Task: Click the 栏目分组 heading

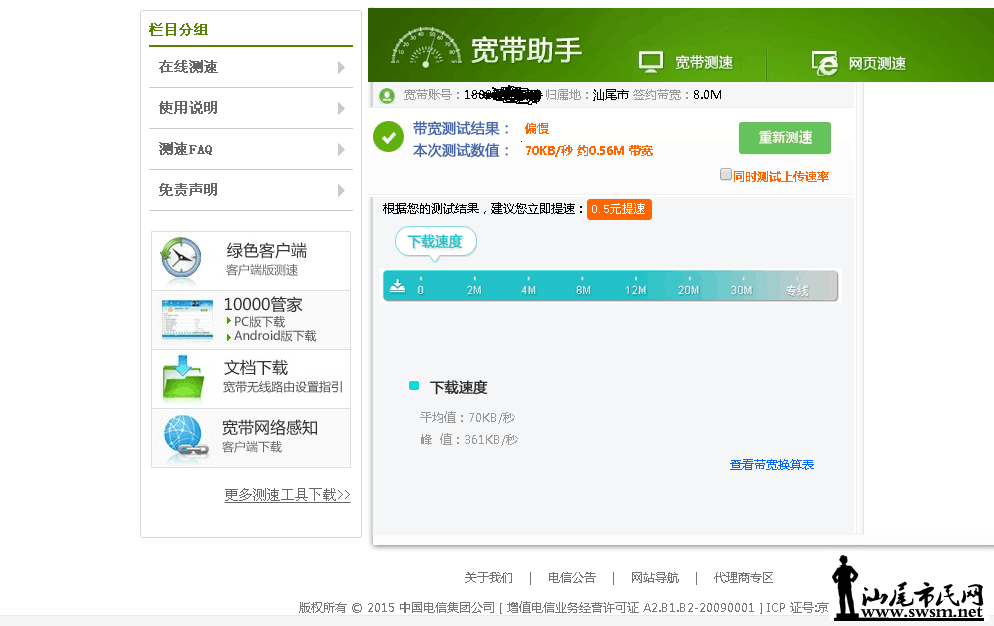Action: [178, 29]
